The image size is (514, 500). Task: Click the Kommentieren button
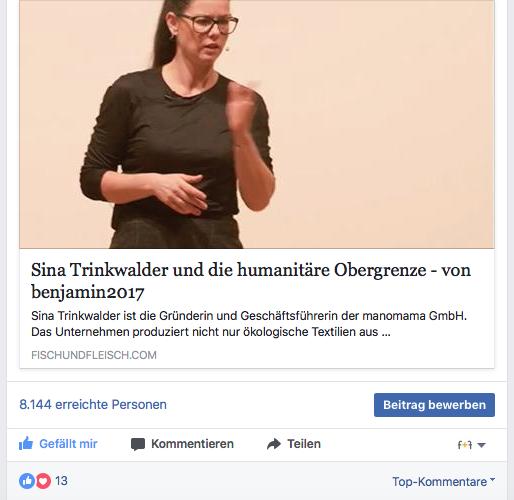click(x=182, y=444)
